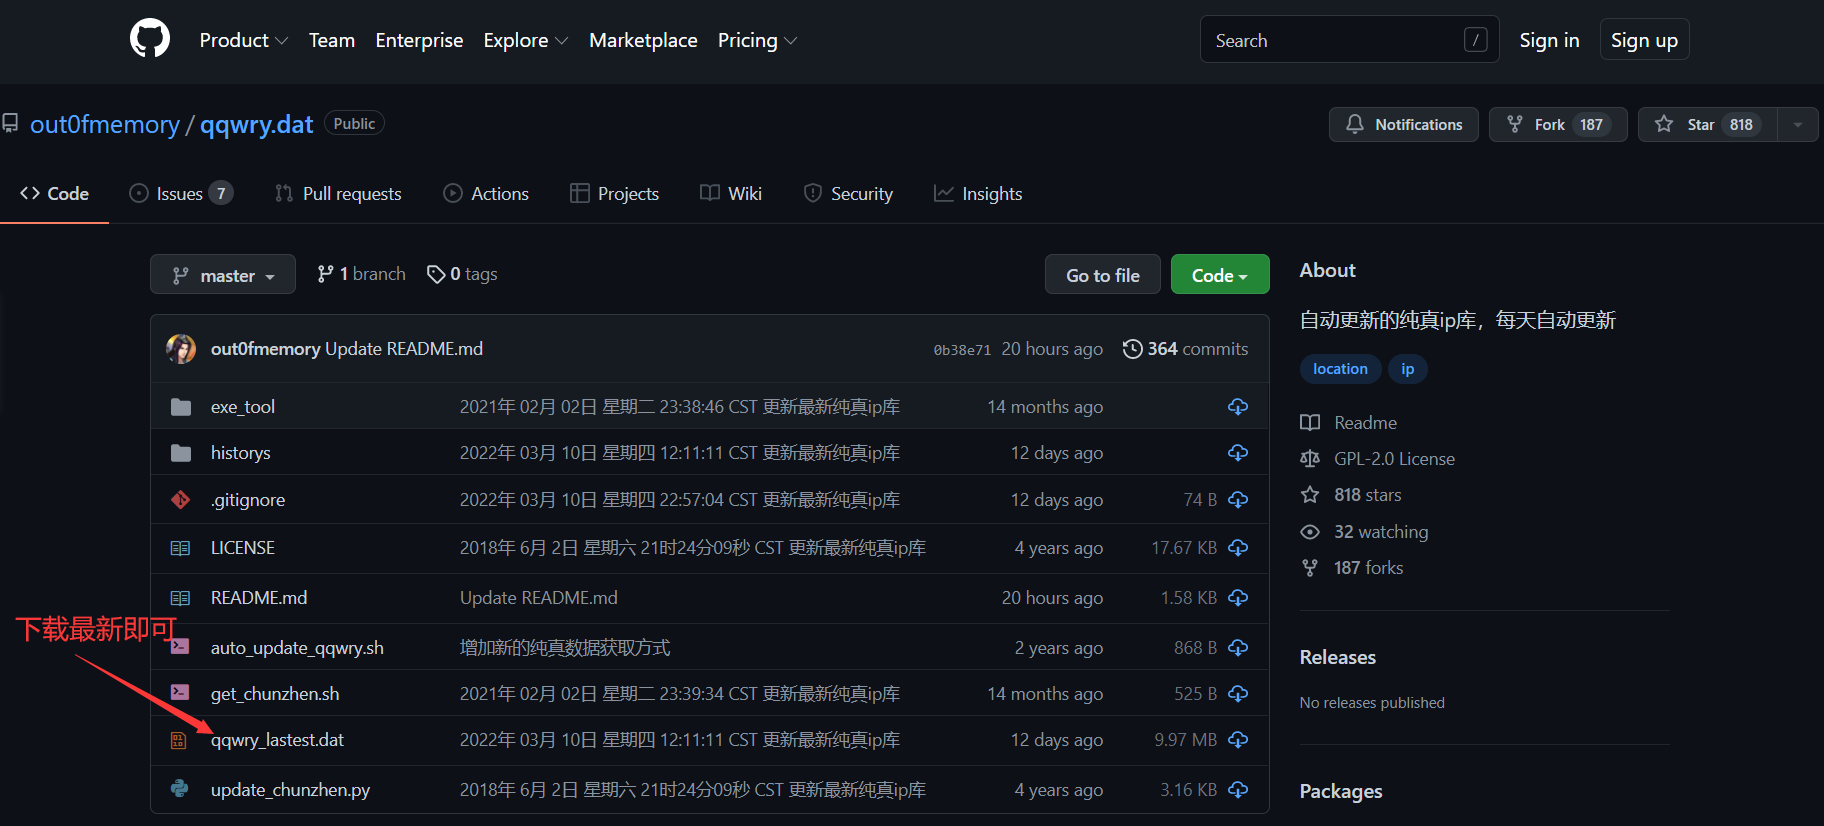Open the GitHub logo homepage
This screenshot has height=826, width=1824.
[x=150, y=40]
